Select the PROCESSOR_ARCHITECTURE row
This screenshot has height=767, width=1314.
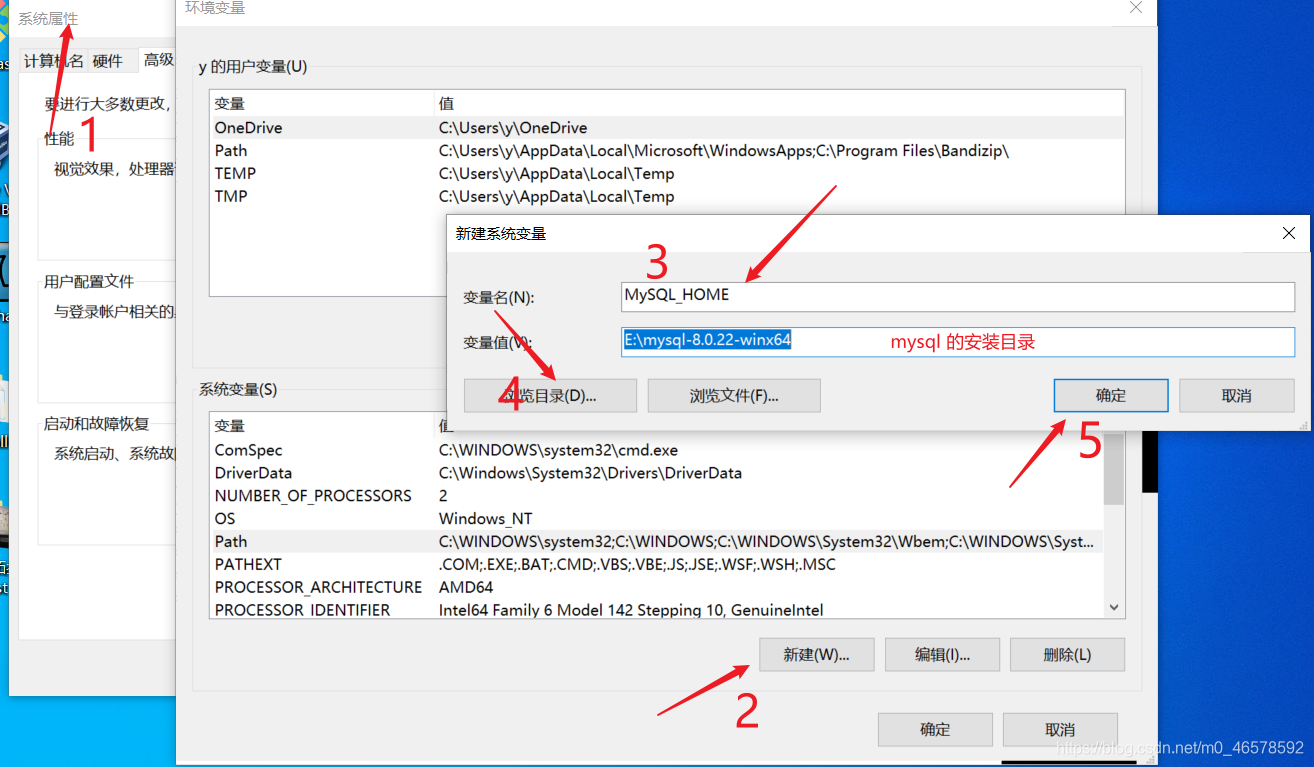click(657, 587)
